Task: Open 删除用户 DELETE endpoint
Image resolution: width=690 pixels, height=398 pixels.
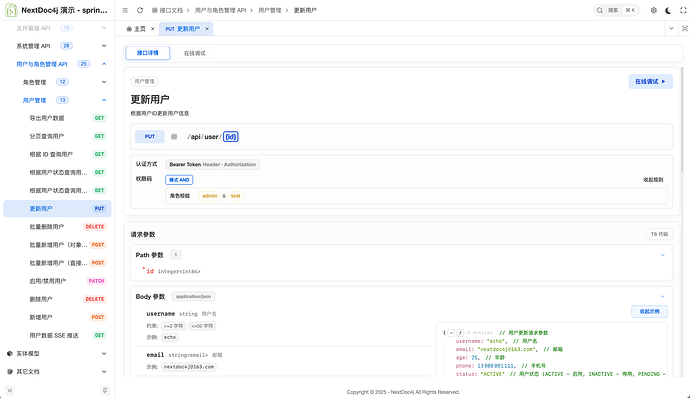Action: coord(57,299)
